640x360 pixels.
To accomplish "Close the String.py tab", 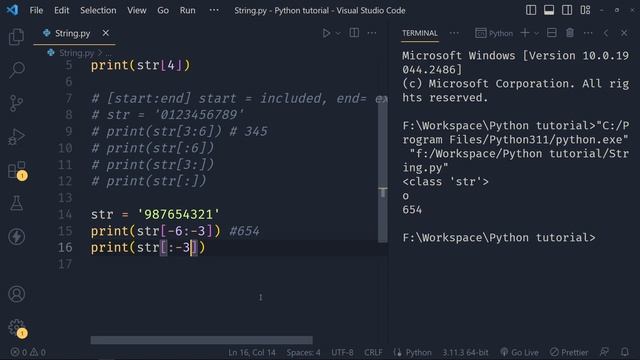I will pos(106,33).
